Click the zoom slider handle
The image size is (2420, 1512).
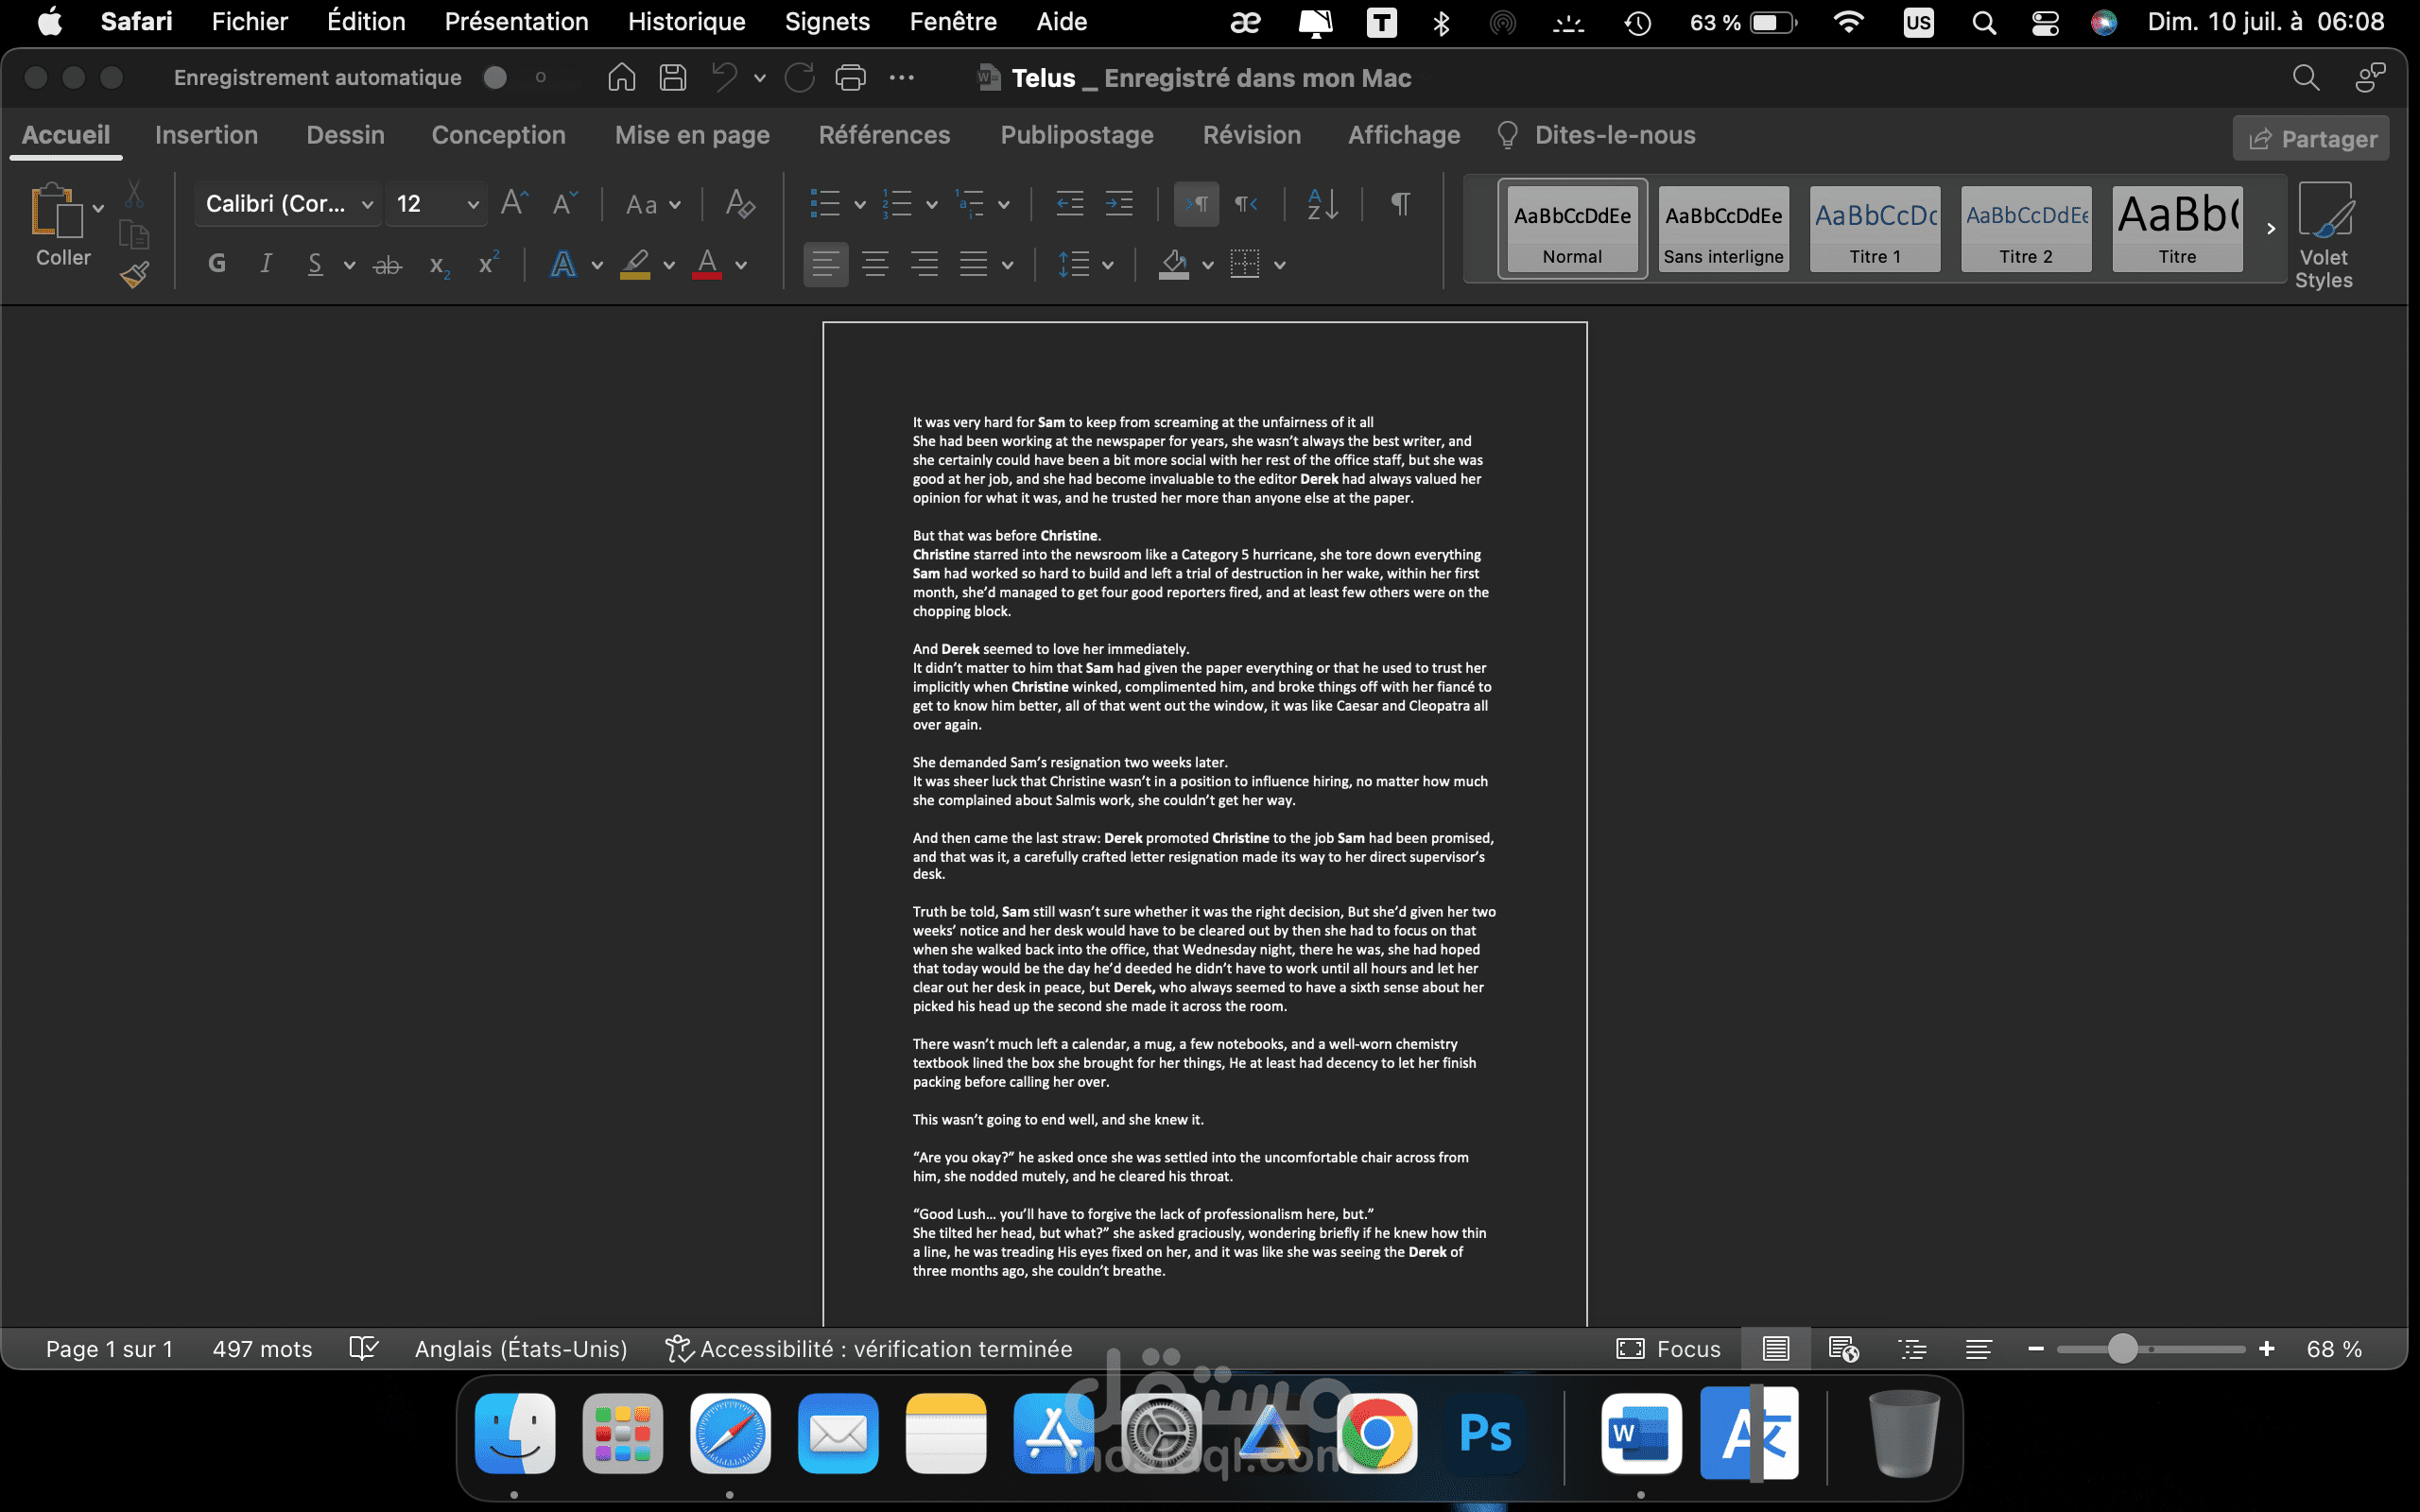coord(2122,1349)
